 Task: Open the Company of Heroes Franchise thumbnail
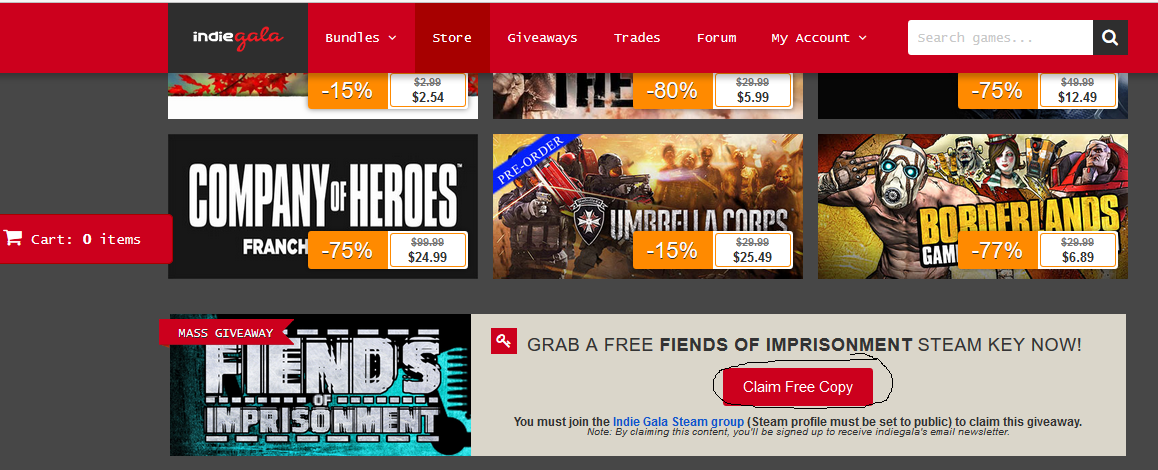[x=323, y=206]
